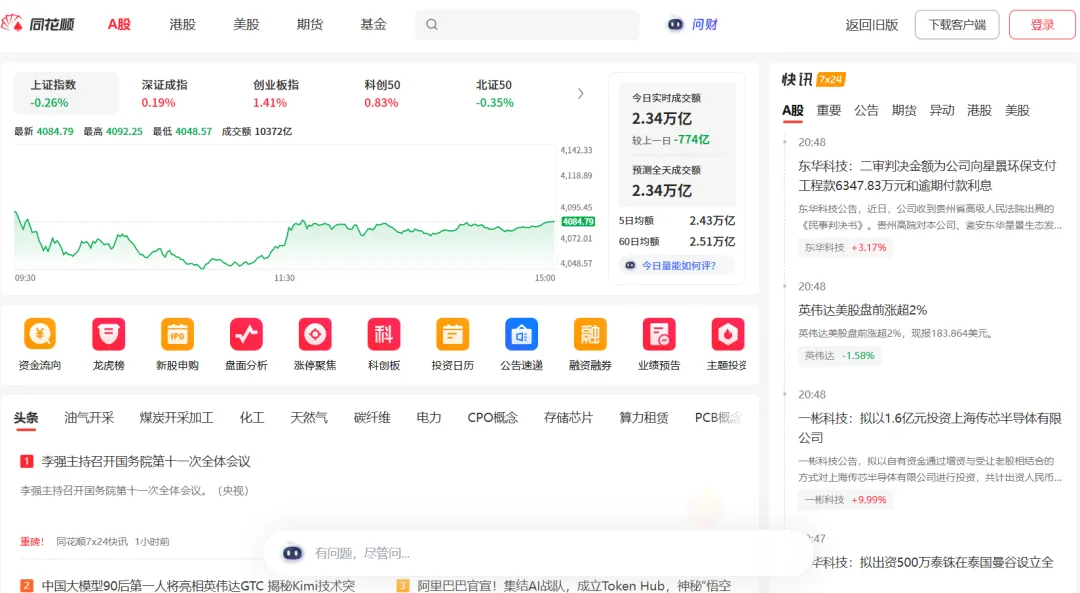This screenshot has height=593, width=1080.
Task: Open 业绩预告 icon
Action: (659, 334)
